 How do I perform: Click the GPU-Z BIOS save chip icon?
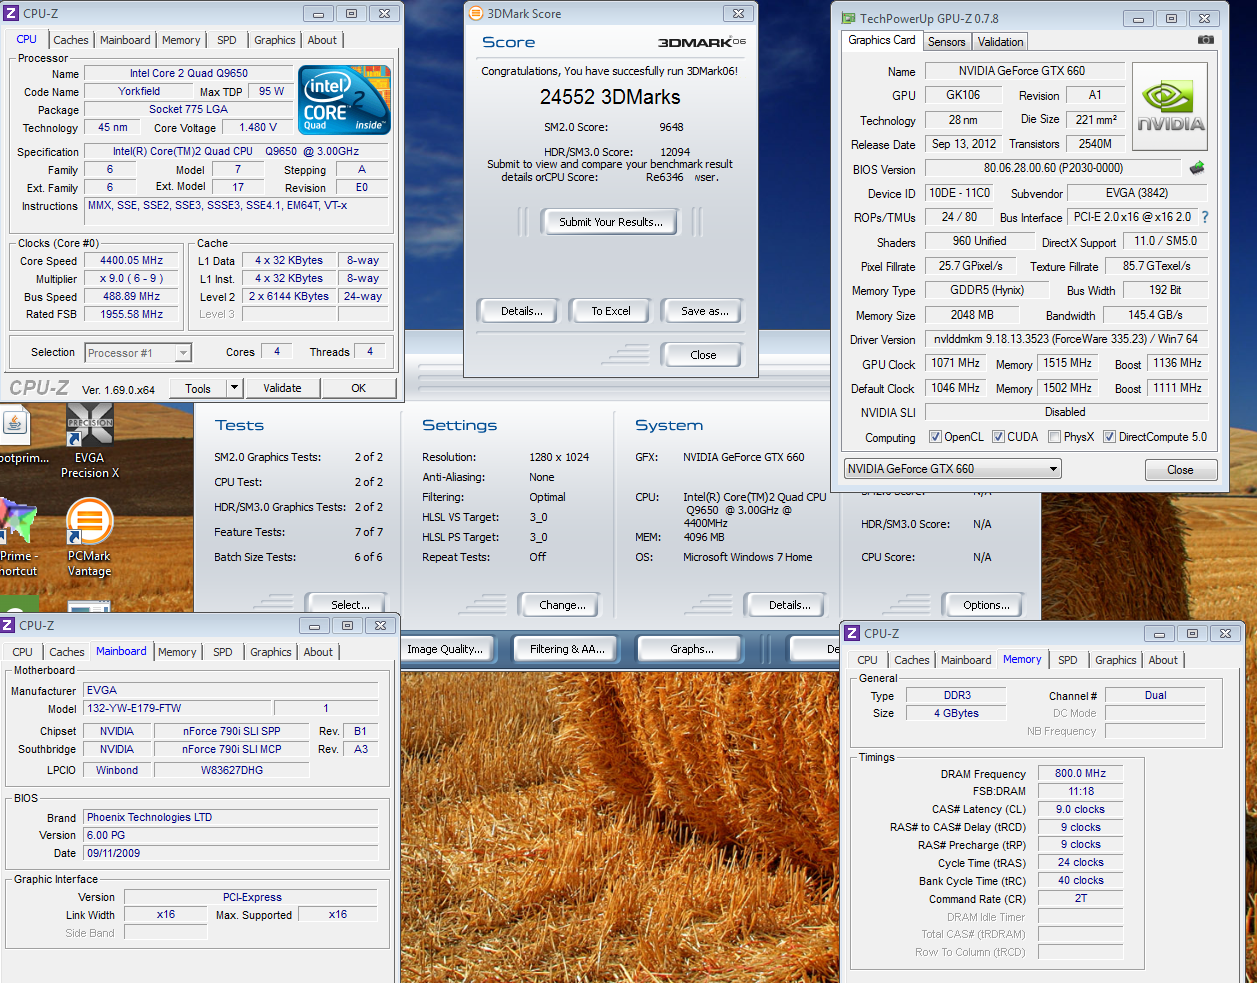pyautogui.click(x=1196, y=168)
